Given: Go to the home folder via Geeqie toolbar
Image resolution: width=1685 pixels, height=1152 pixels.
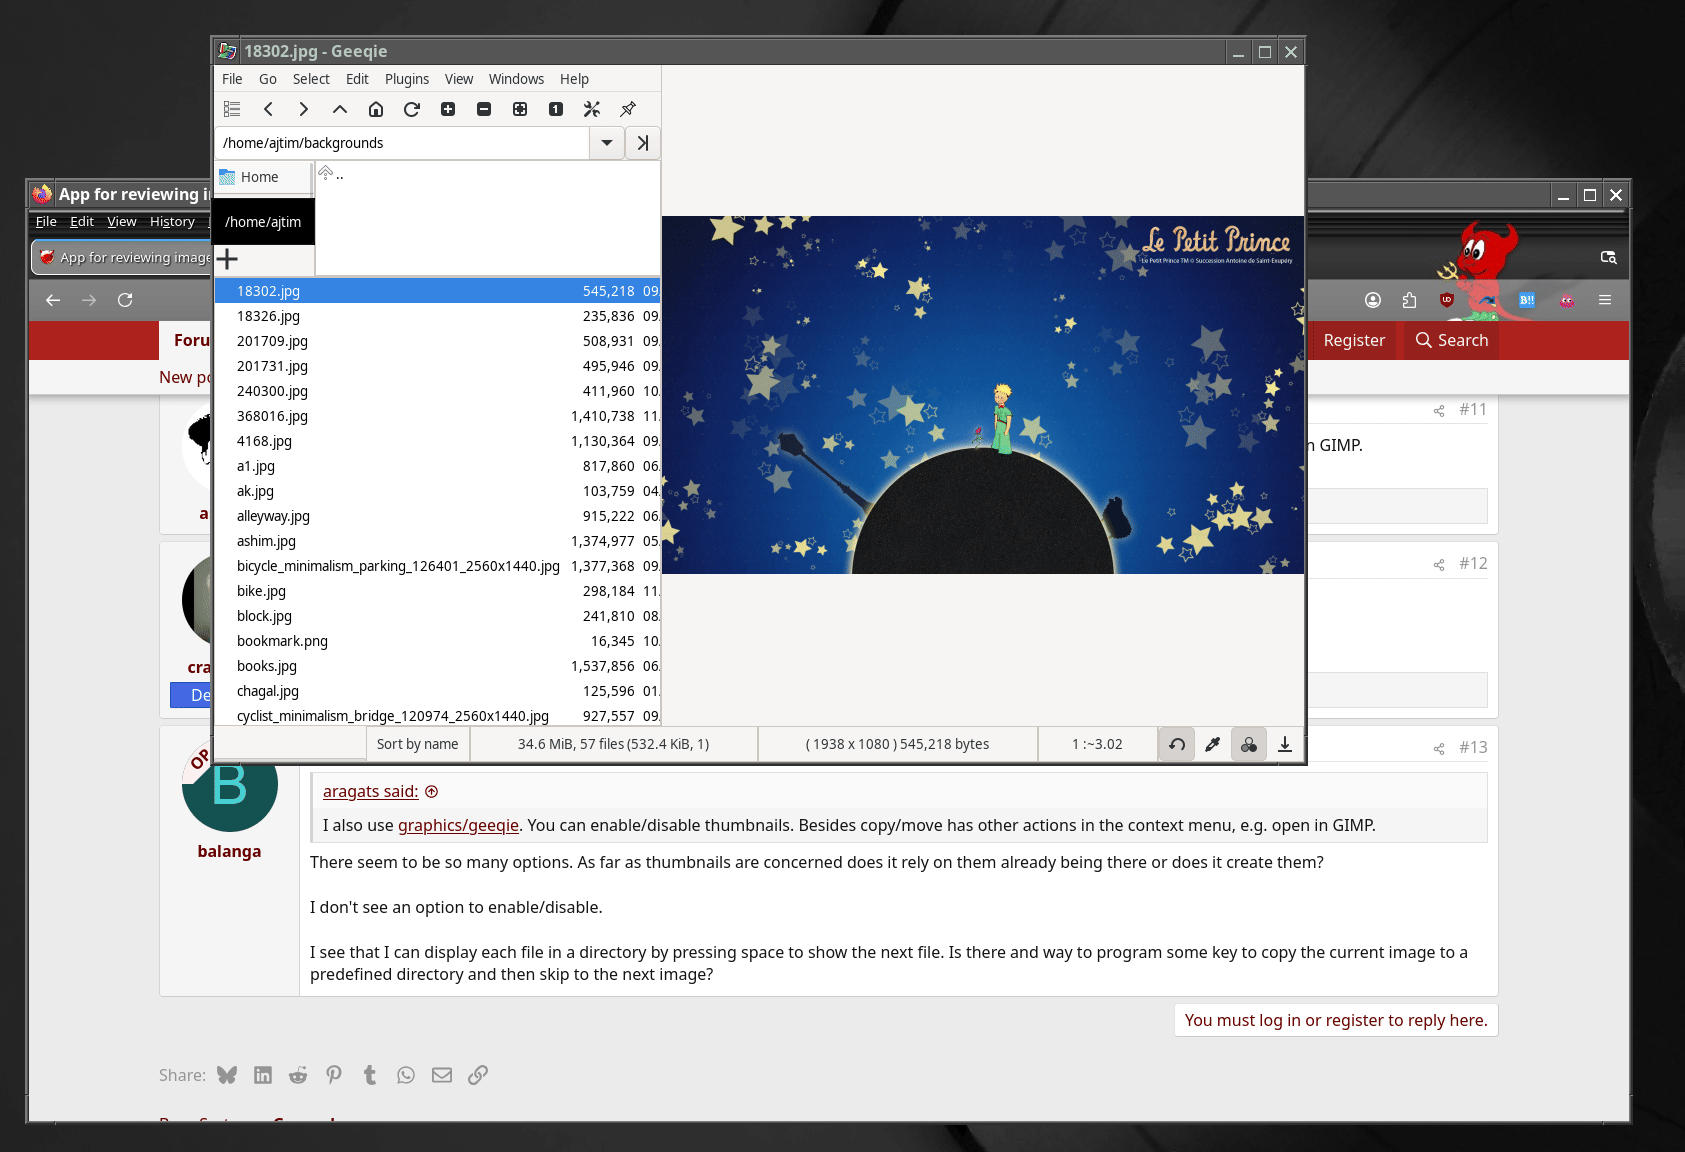Looking at the screenshot, I should (376, 109).
